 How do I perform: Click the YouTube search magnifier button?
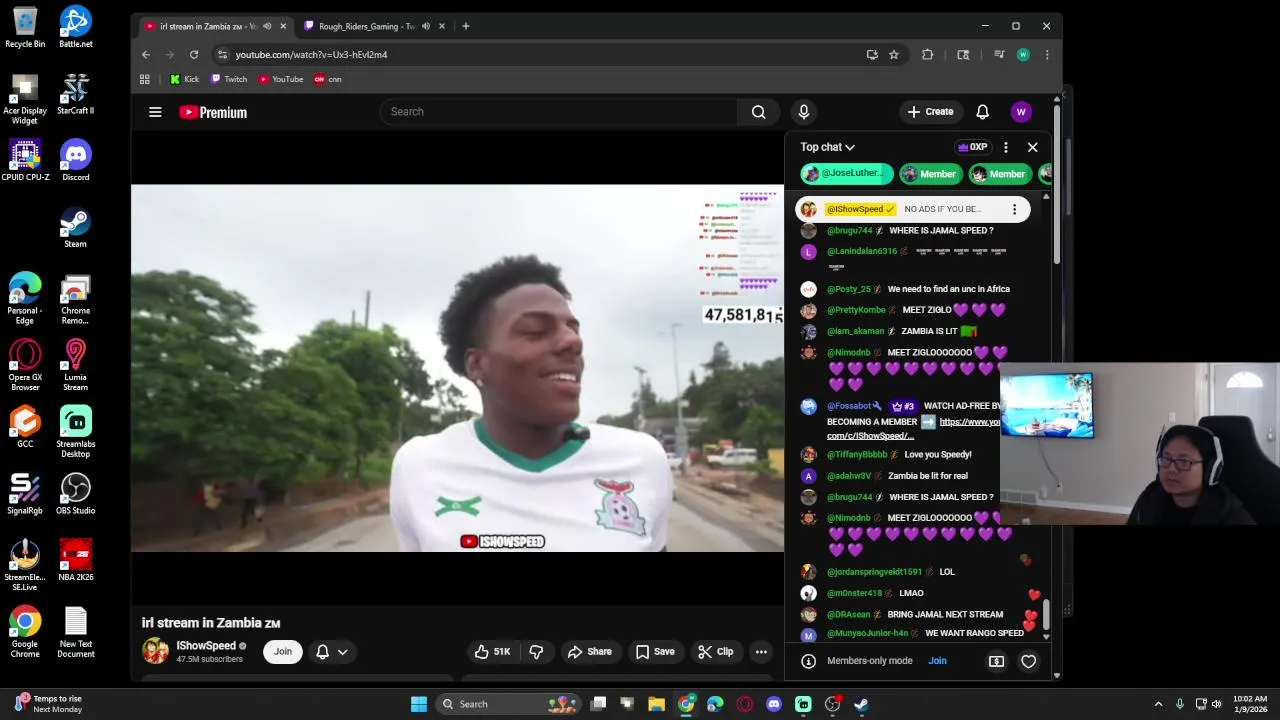click(758, 112)
